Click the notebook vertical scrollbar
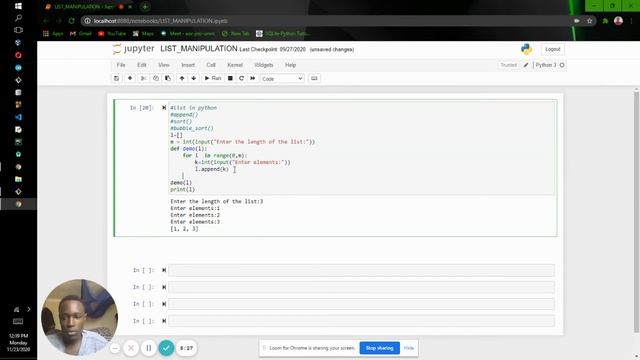 click(x=636, y=211)
